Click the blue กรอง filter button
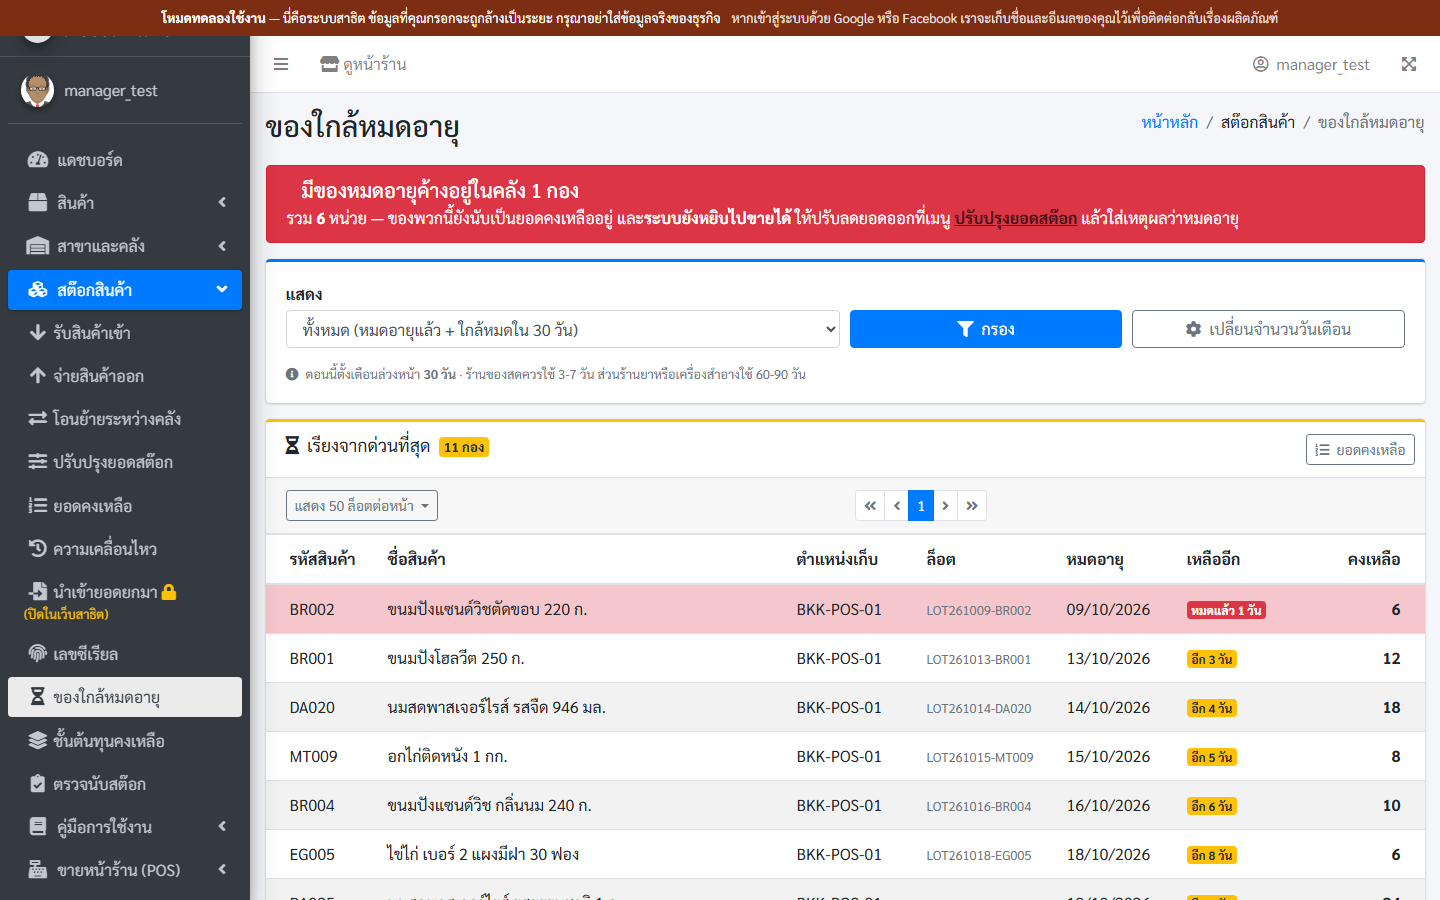This screenshot has height=900, width=1440. click(x=986, y=329)
